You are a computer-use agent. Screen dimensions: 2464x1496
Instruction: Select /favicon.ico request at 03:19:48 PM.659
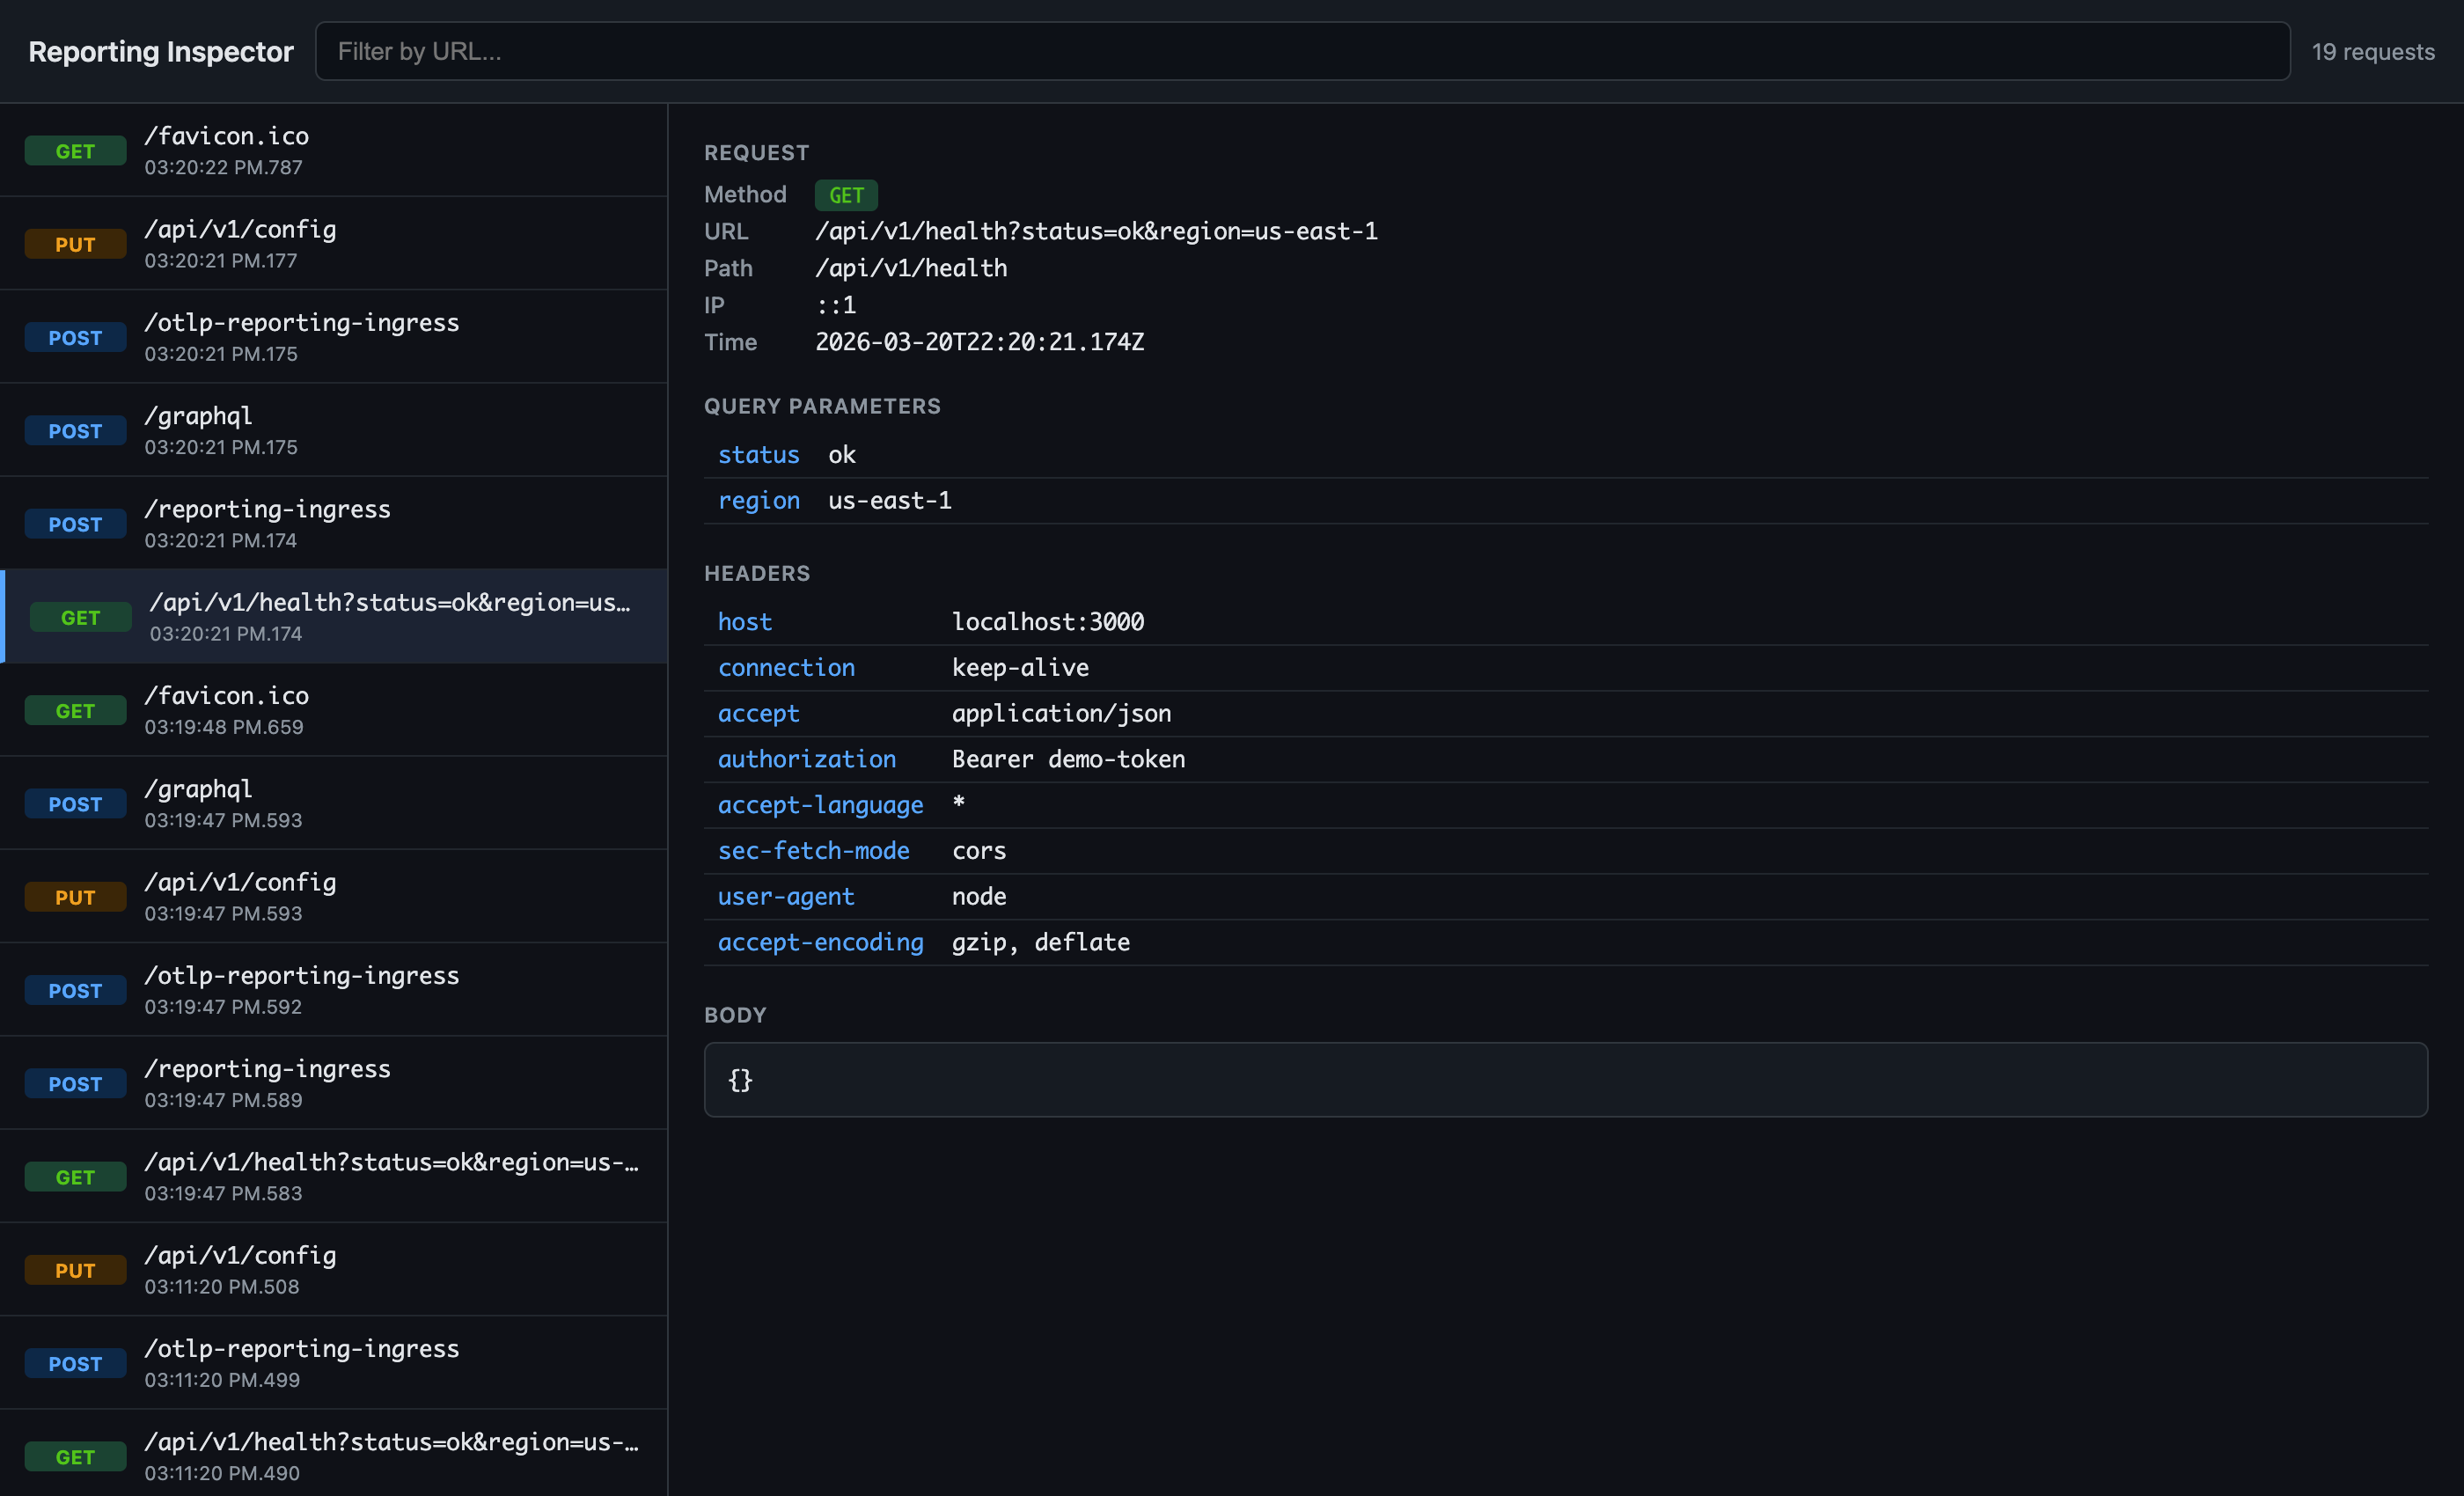tap(333, 710)
